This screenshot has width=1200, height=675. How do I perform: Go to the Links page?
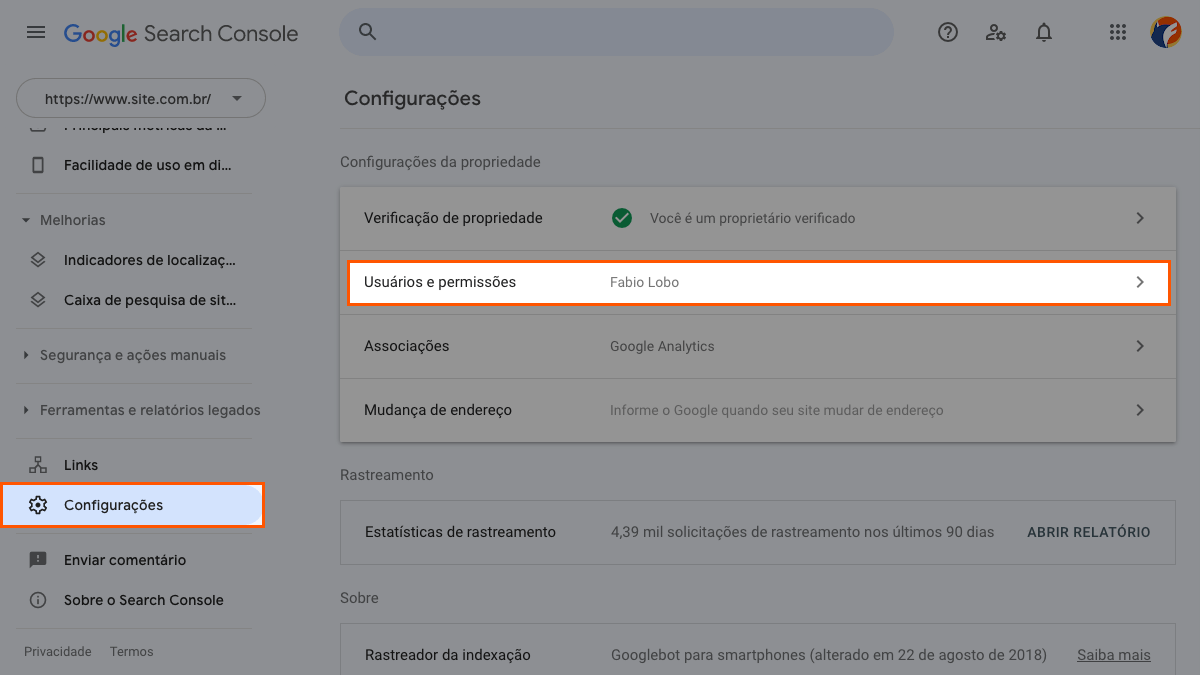[134, 465]
